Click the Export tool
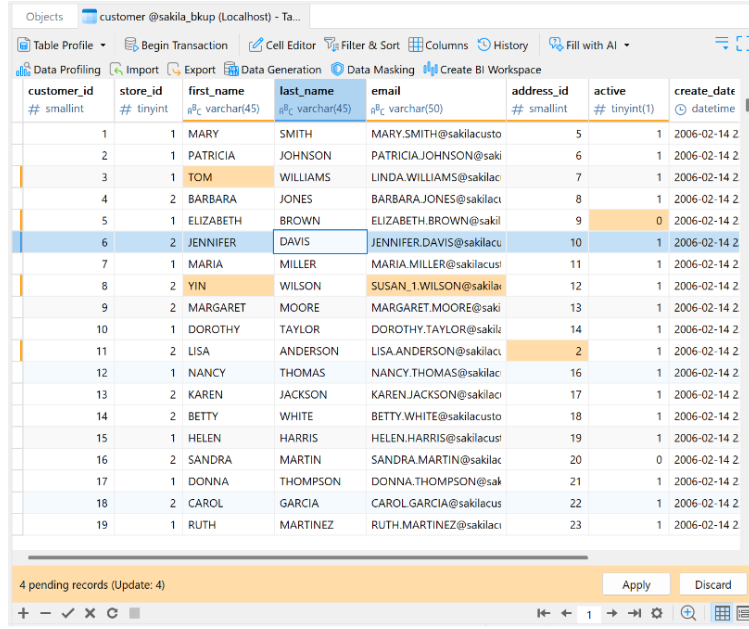 coord(191,70)
